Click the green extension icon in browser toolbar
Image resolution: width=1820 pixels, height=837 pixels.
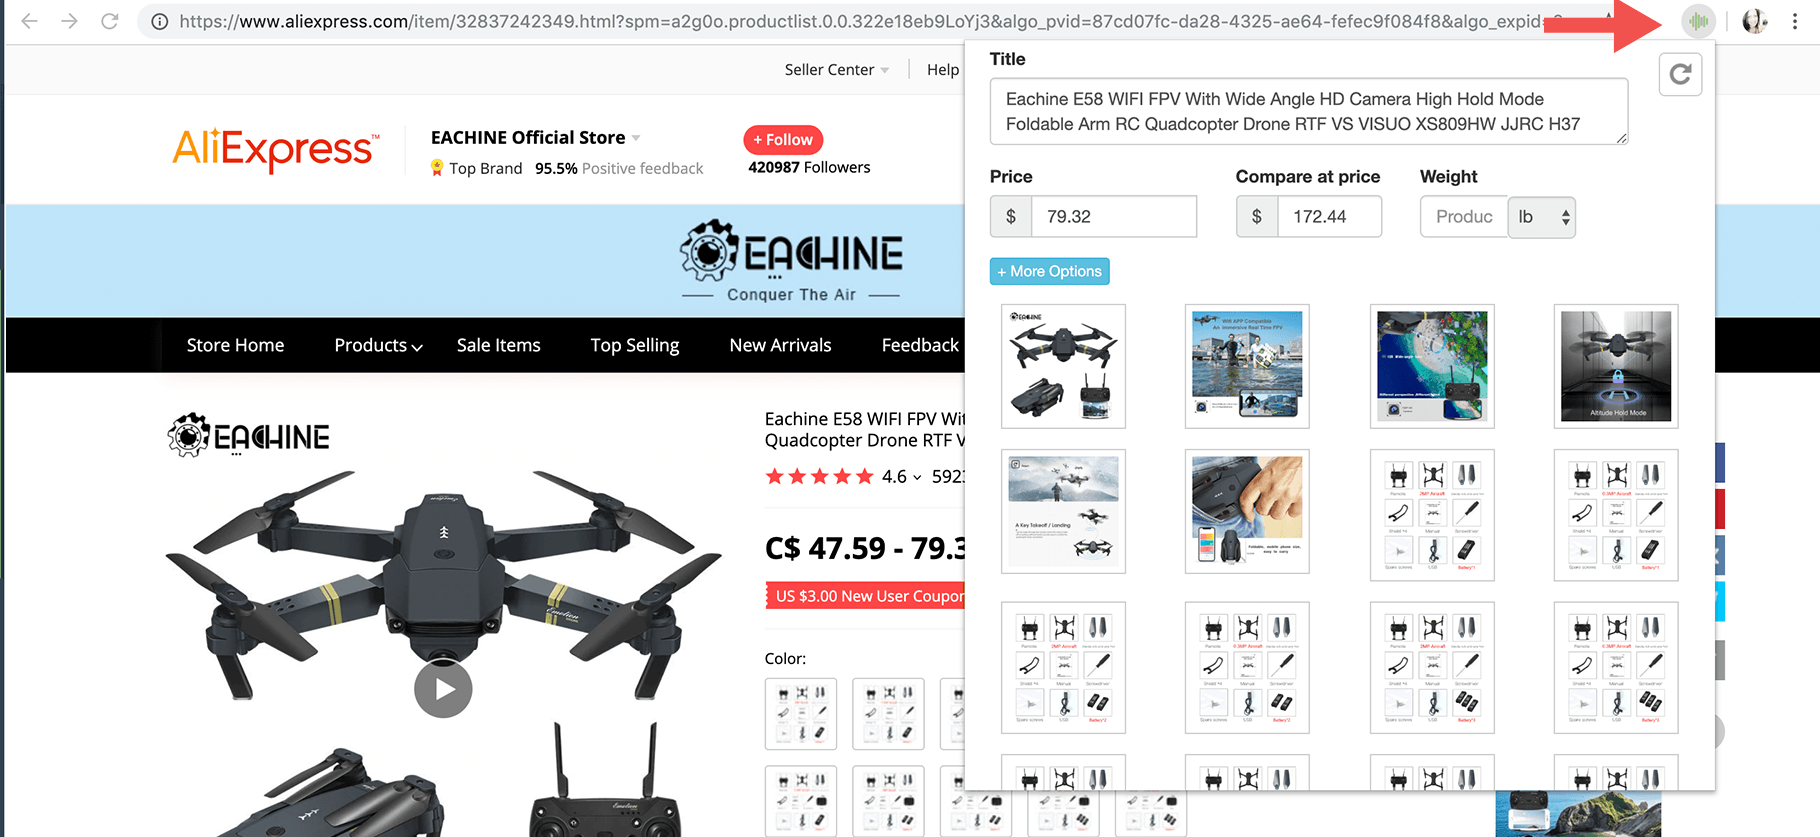coord(1698,21)
